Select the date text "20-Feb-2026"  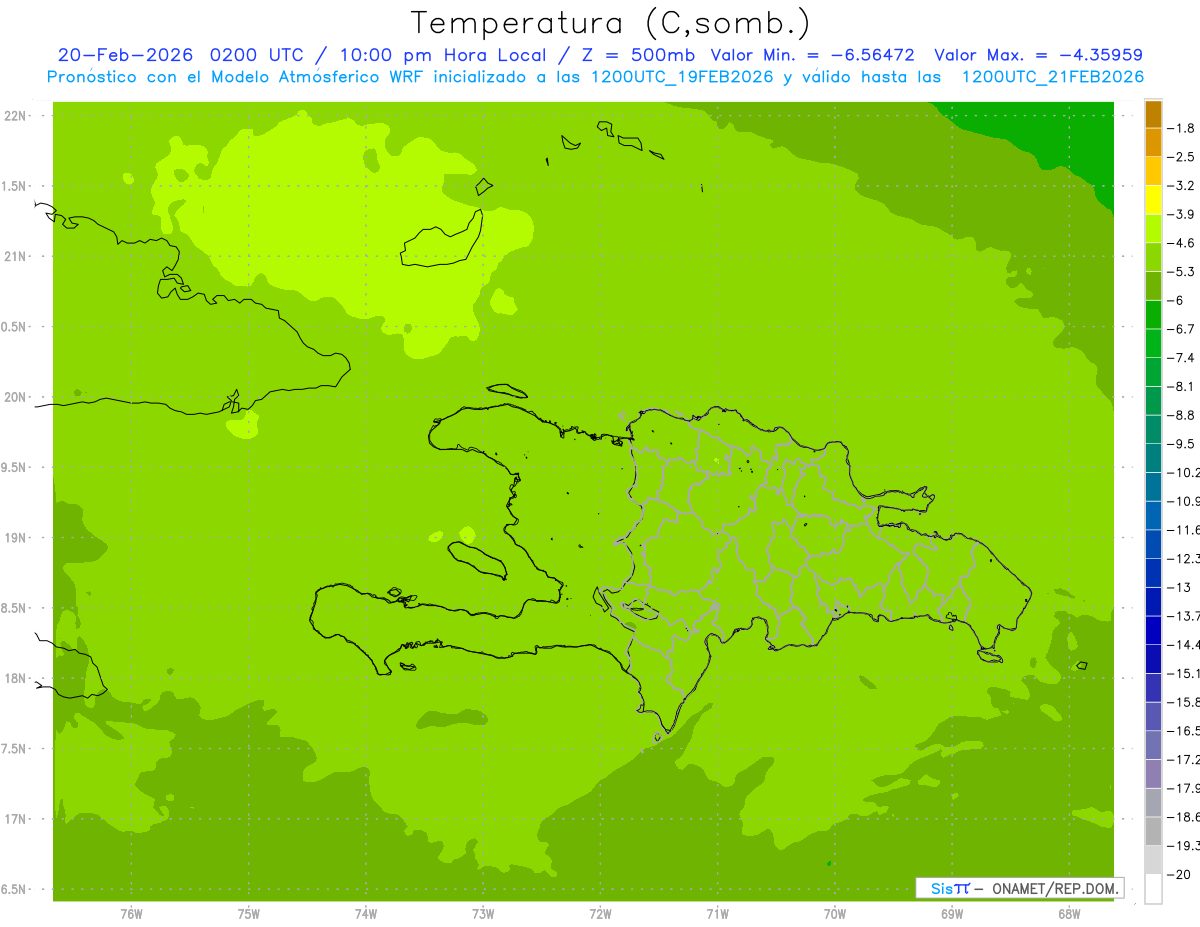(x=127, y=55)
